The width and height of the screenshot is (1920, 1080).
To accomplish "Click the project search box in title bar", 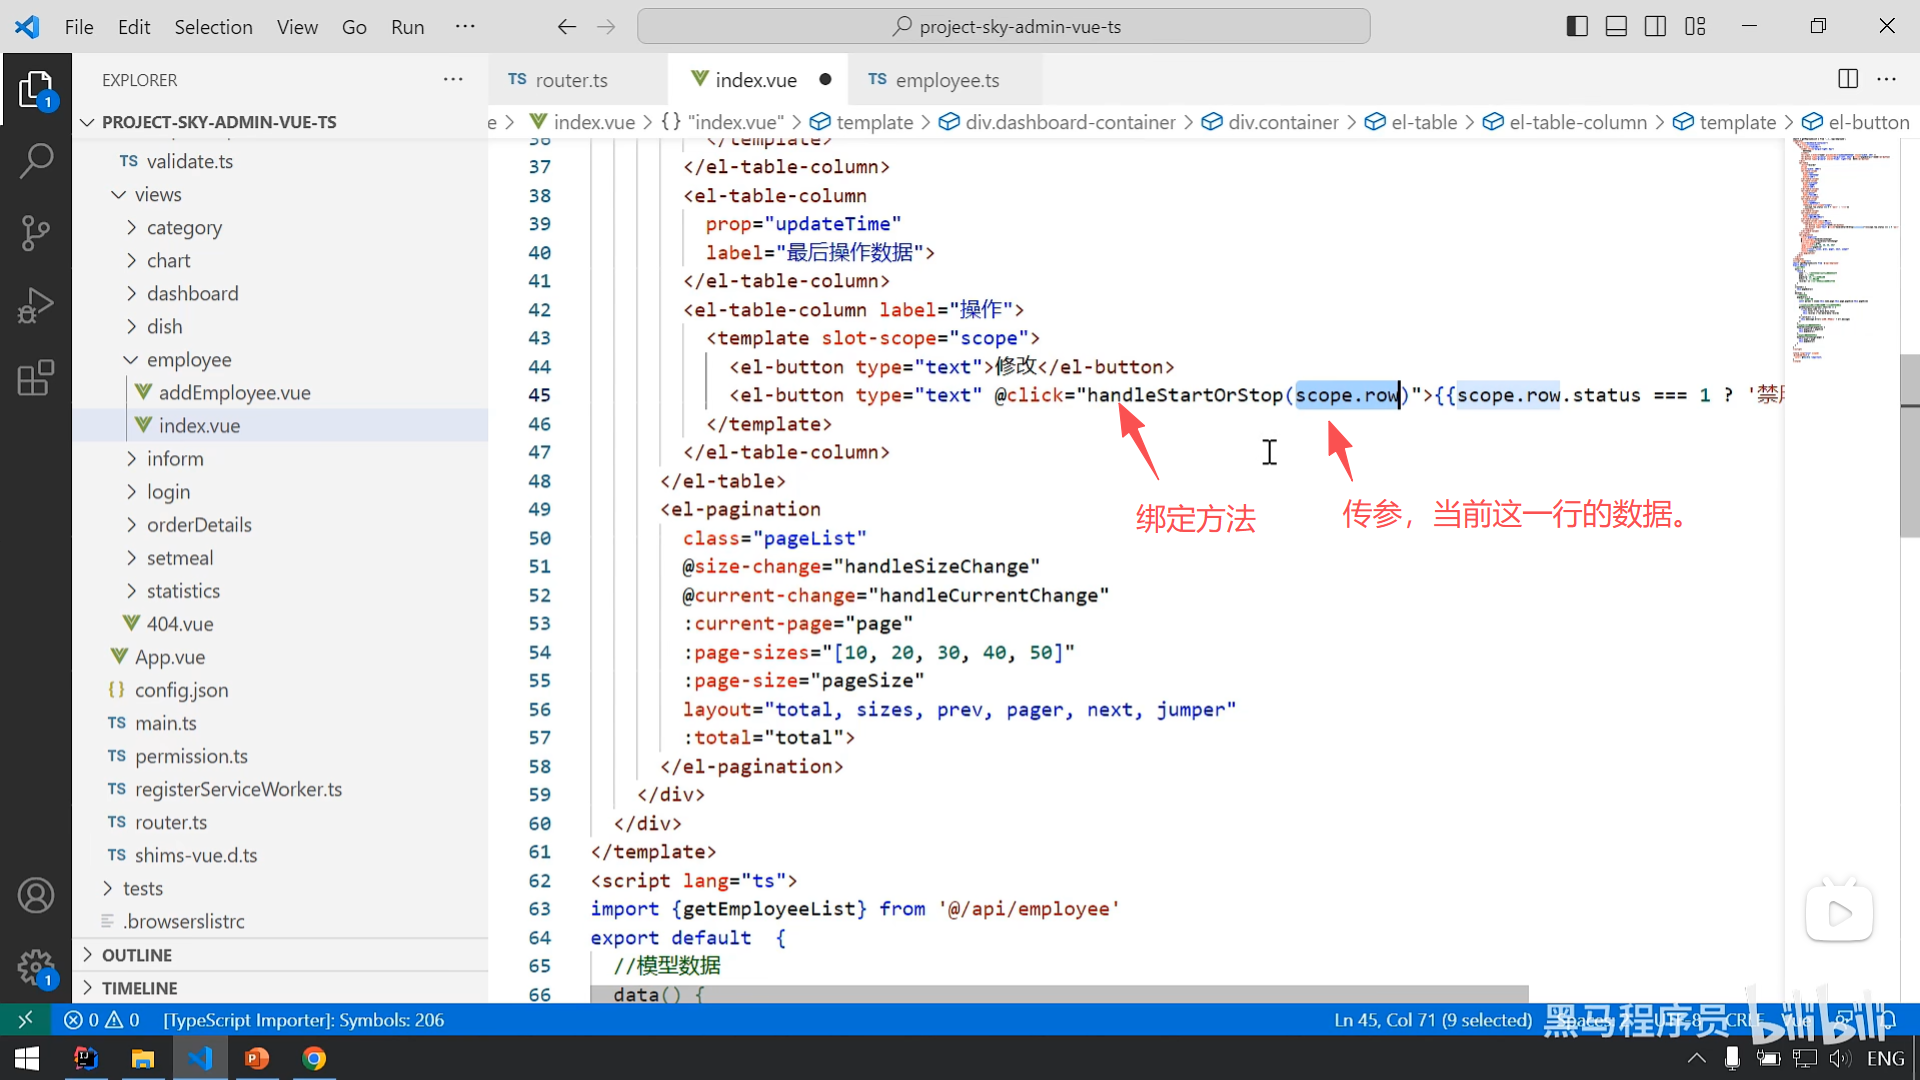I will pos(1003,27).
